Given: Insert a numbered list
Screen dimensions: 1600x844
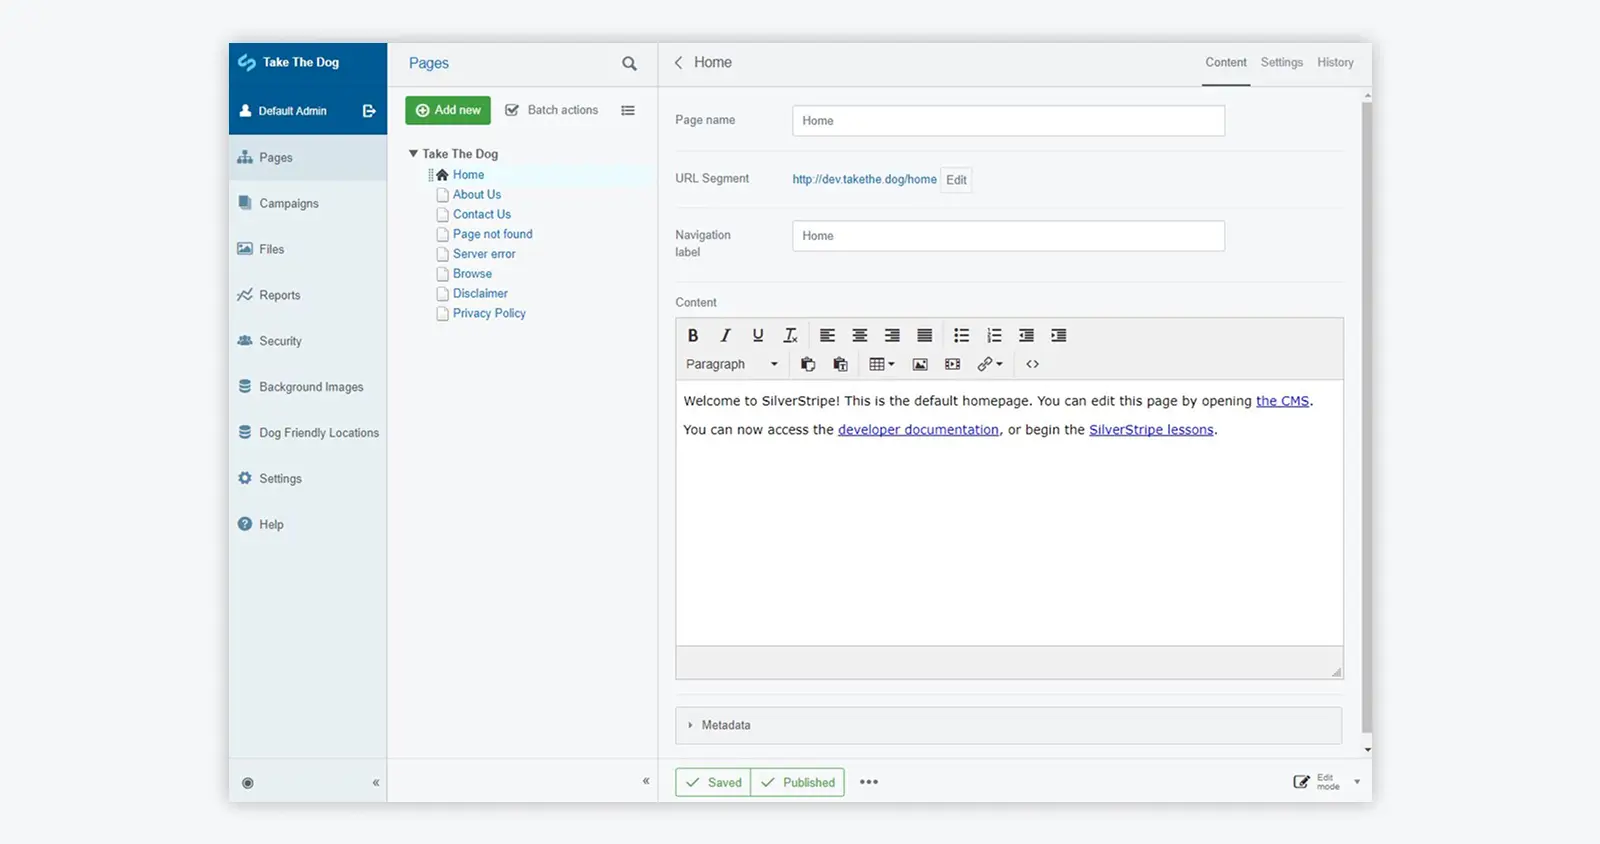Looking at the screenshot, I should [x=994, y=336].
